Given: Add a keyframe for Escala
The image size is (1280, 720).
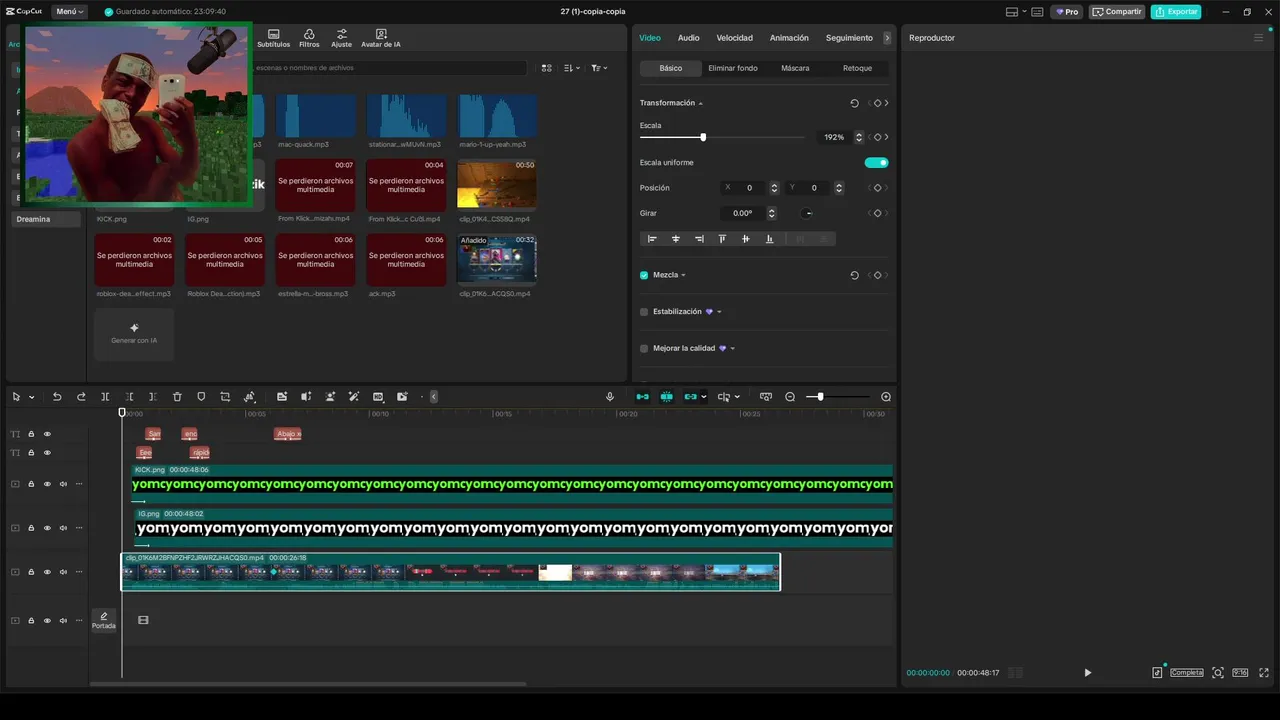Looking at the screenshot, I should [x=877, y=137].
